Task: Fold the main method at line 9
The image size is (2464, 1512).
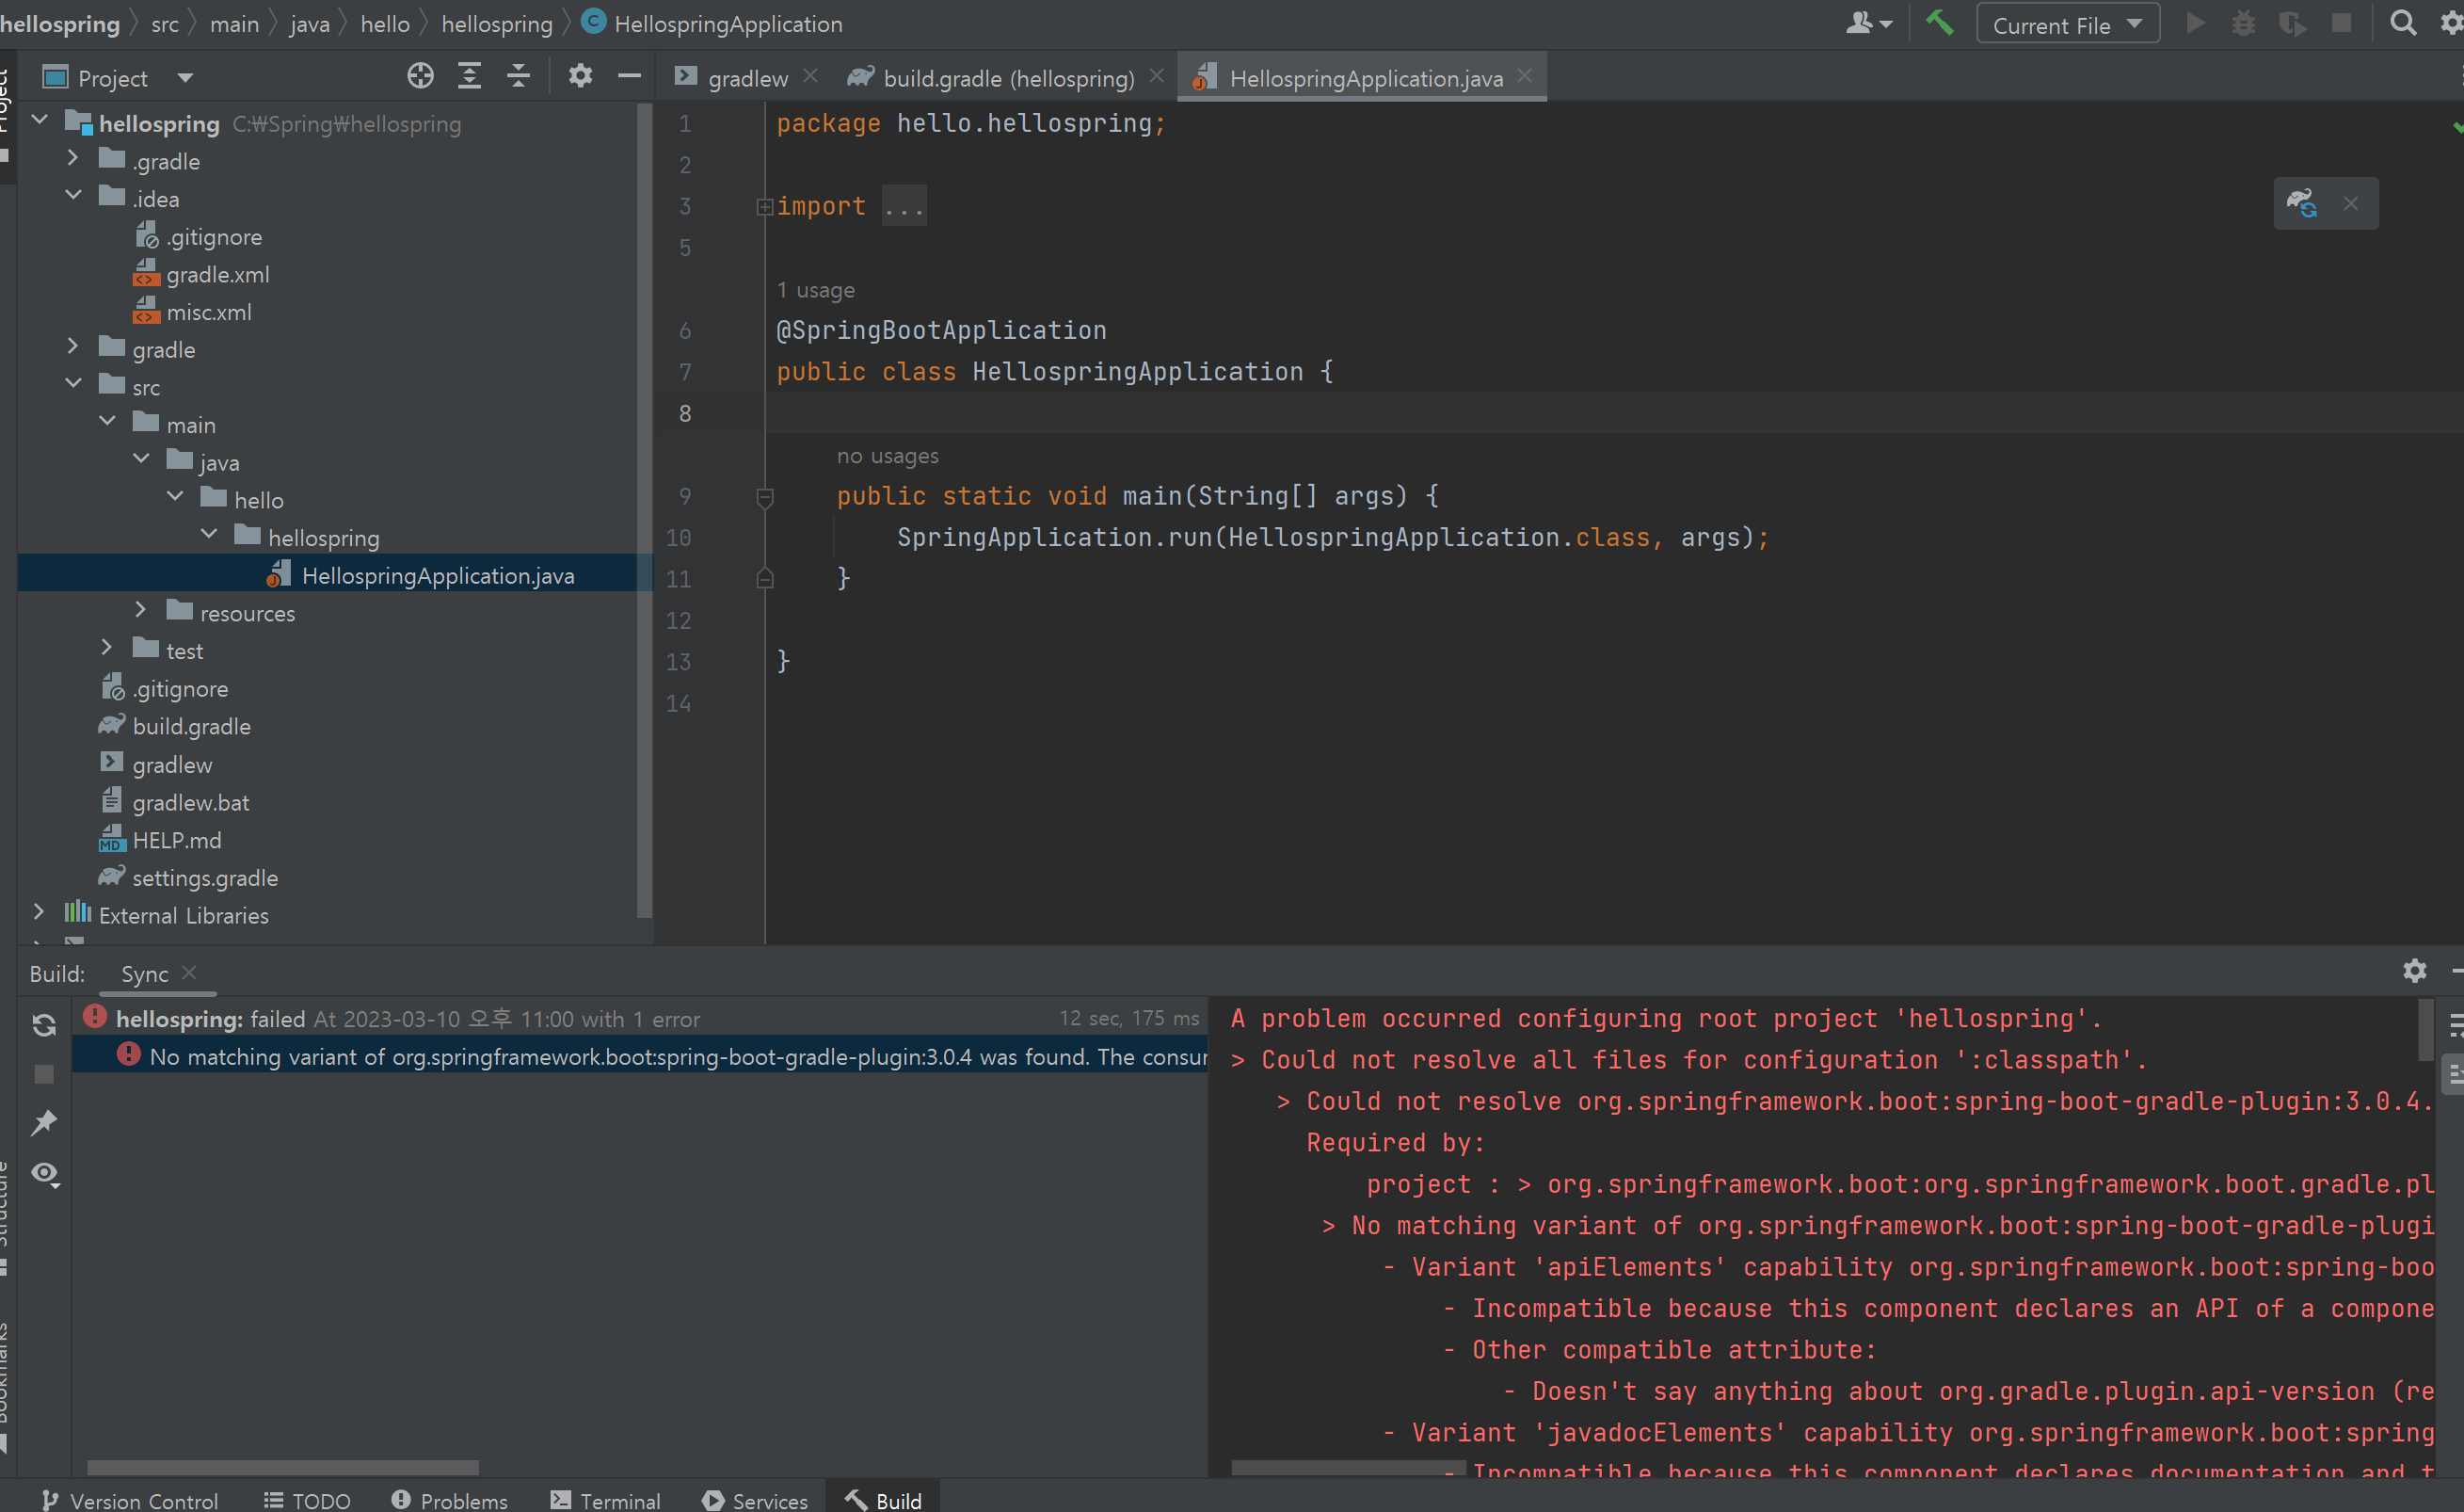Action: click(x=765, y=496)
